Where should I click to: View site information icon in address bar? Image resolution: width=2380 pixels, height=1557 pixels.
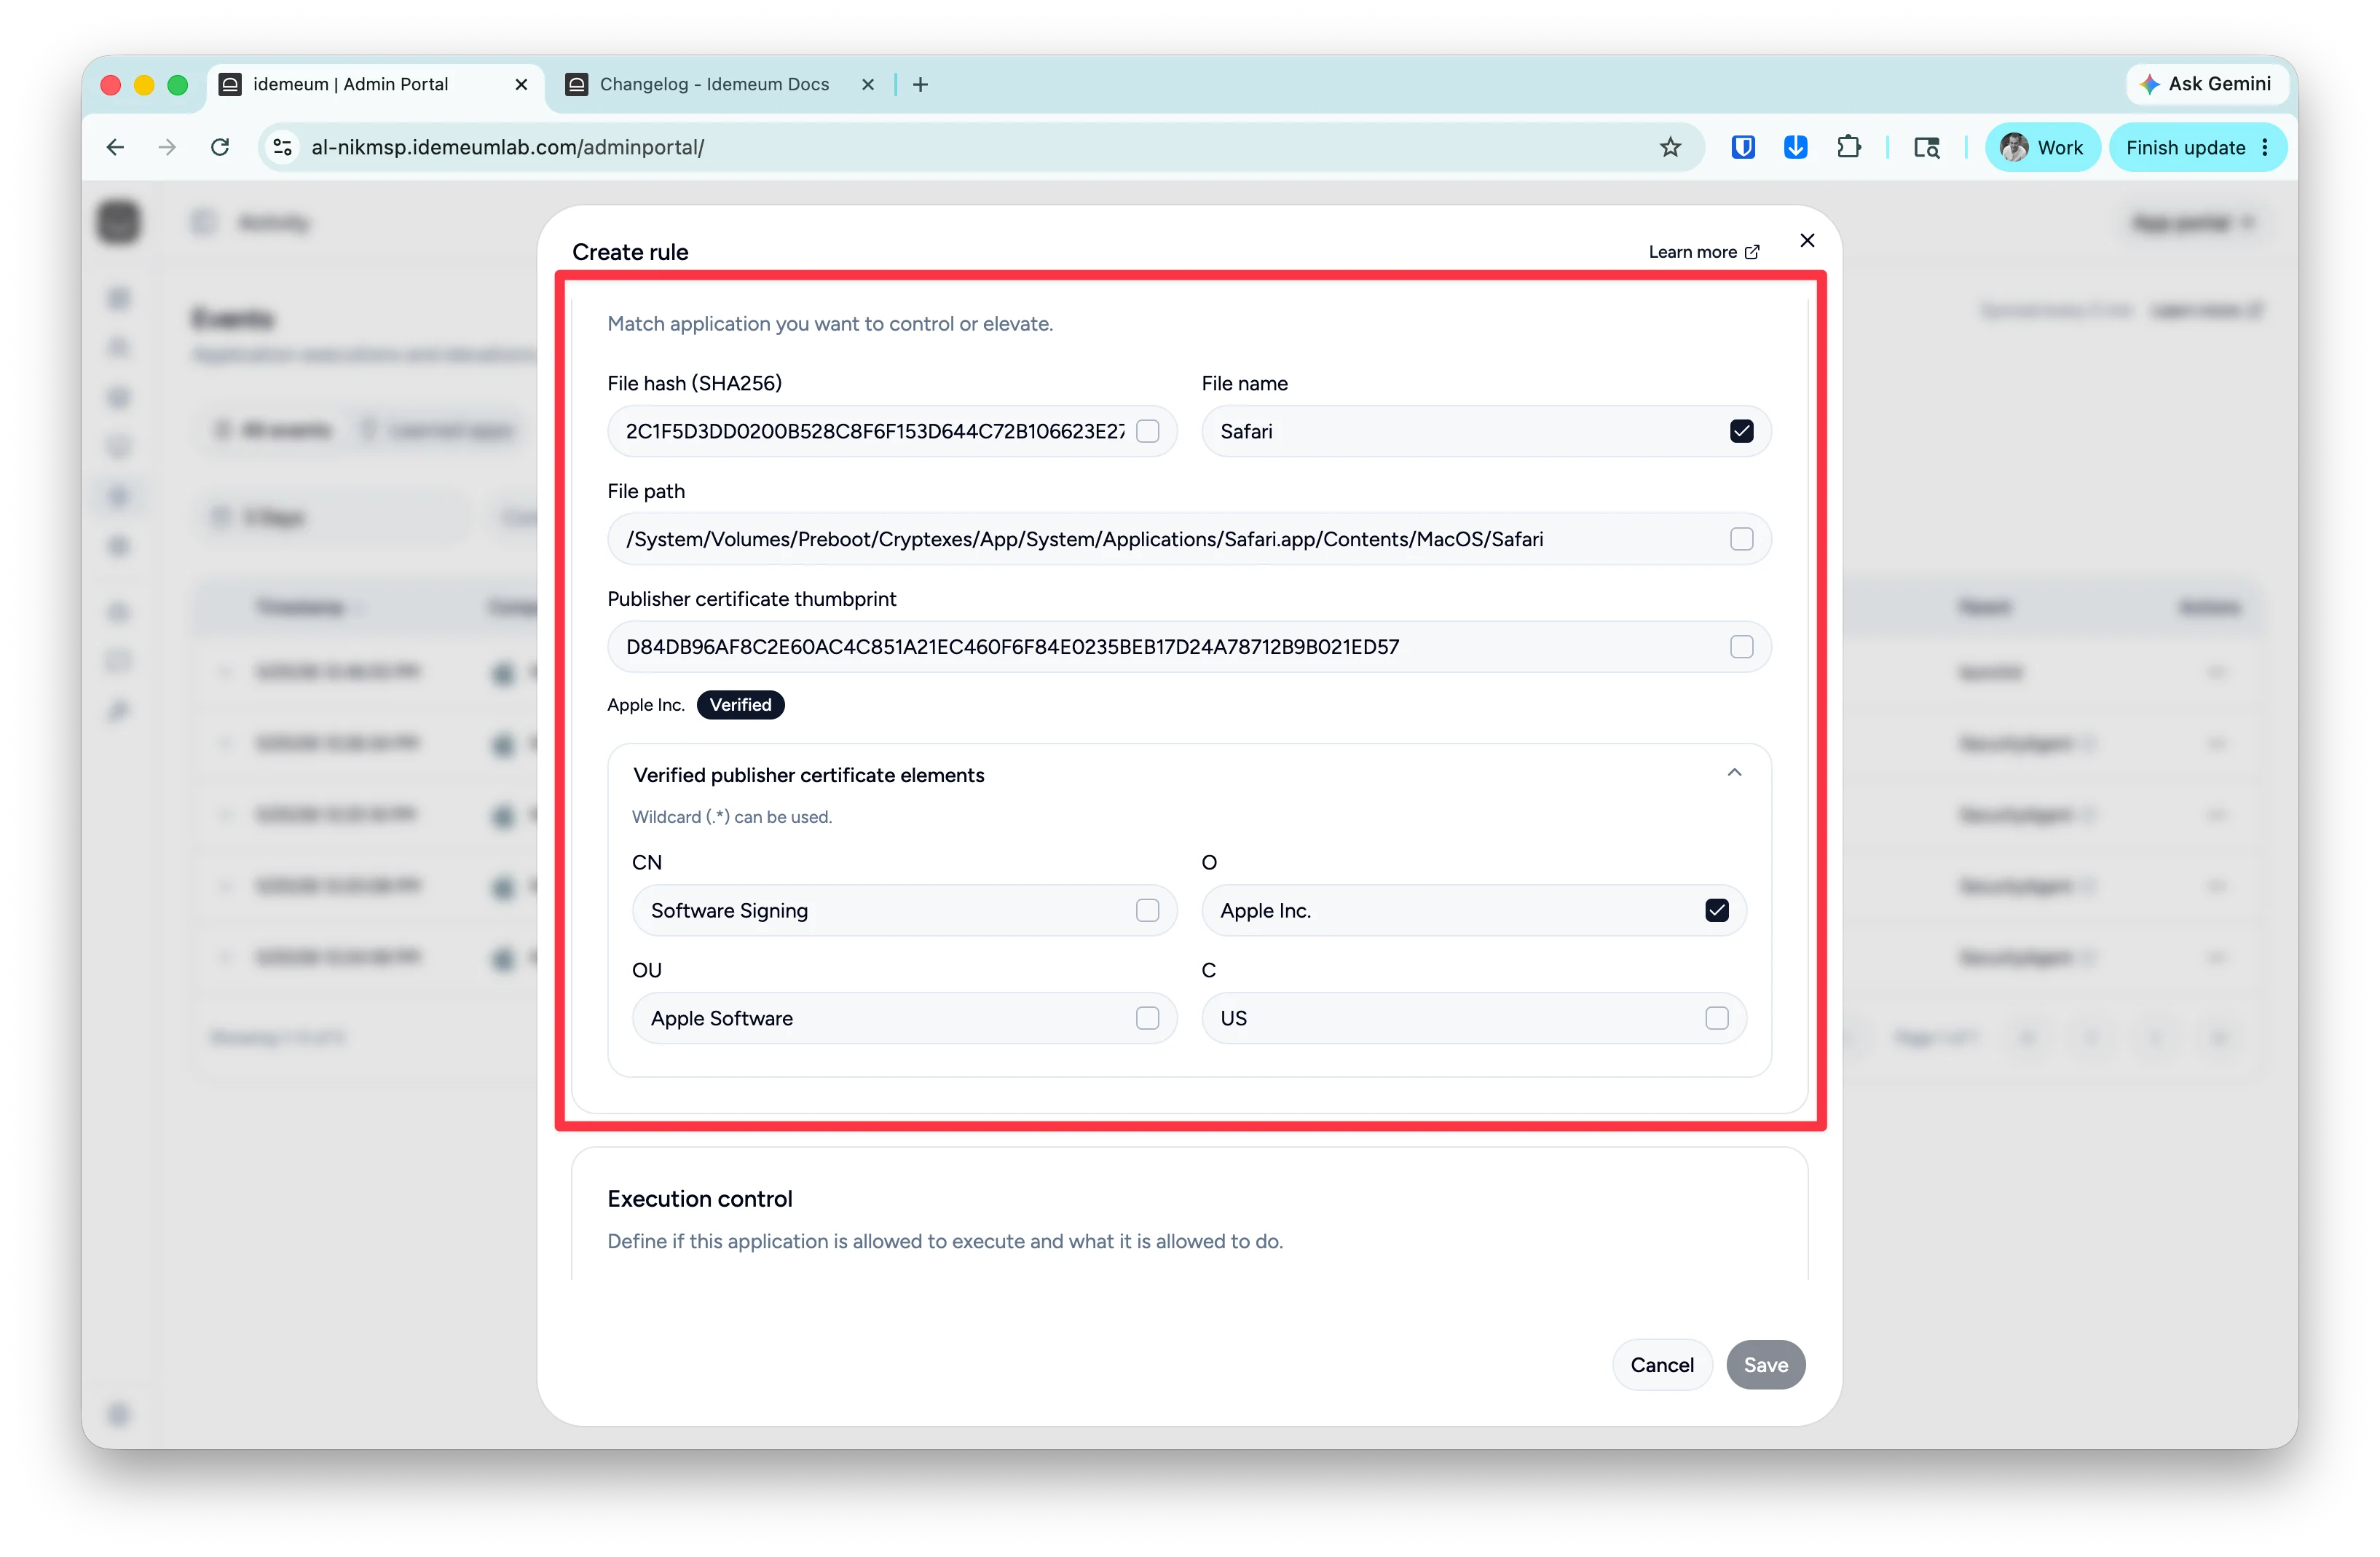(x=283, y=148)
